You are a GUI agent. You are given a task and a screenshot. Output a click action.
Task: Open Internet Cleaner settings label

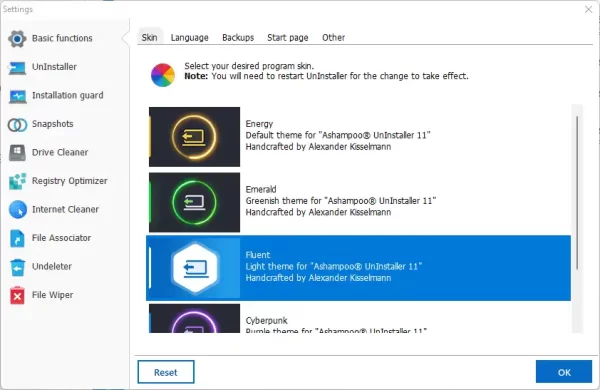pyautogui.click(x=65, y=209)
